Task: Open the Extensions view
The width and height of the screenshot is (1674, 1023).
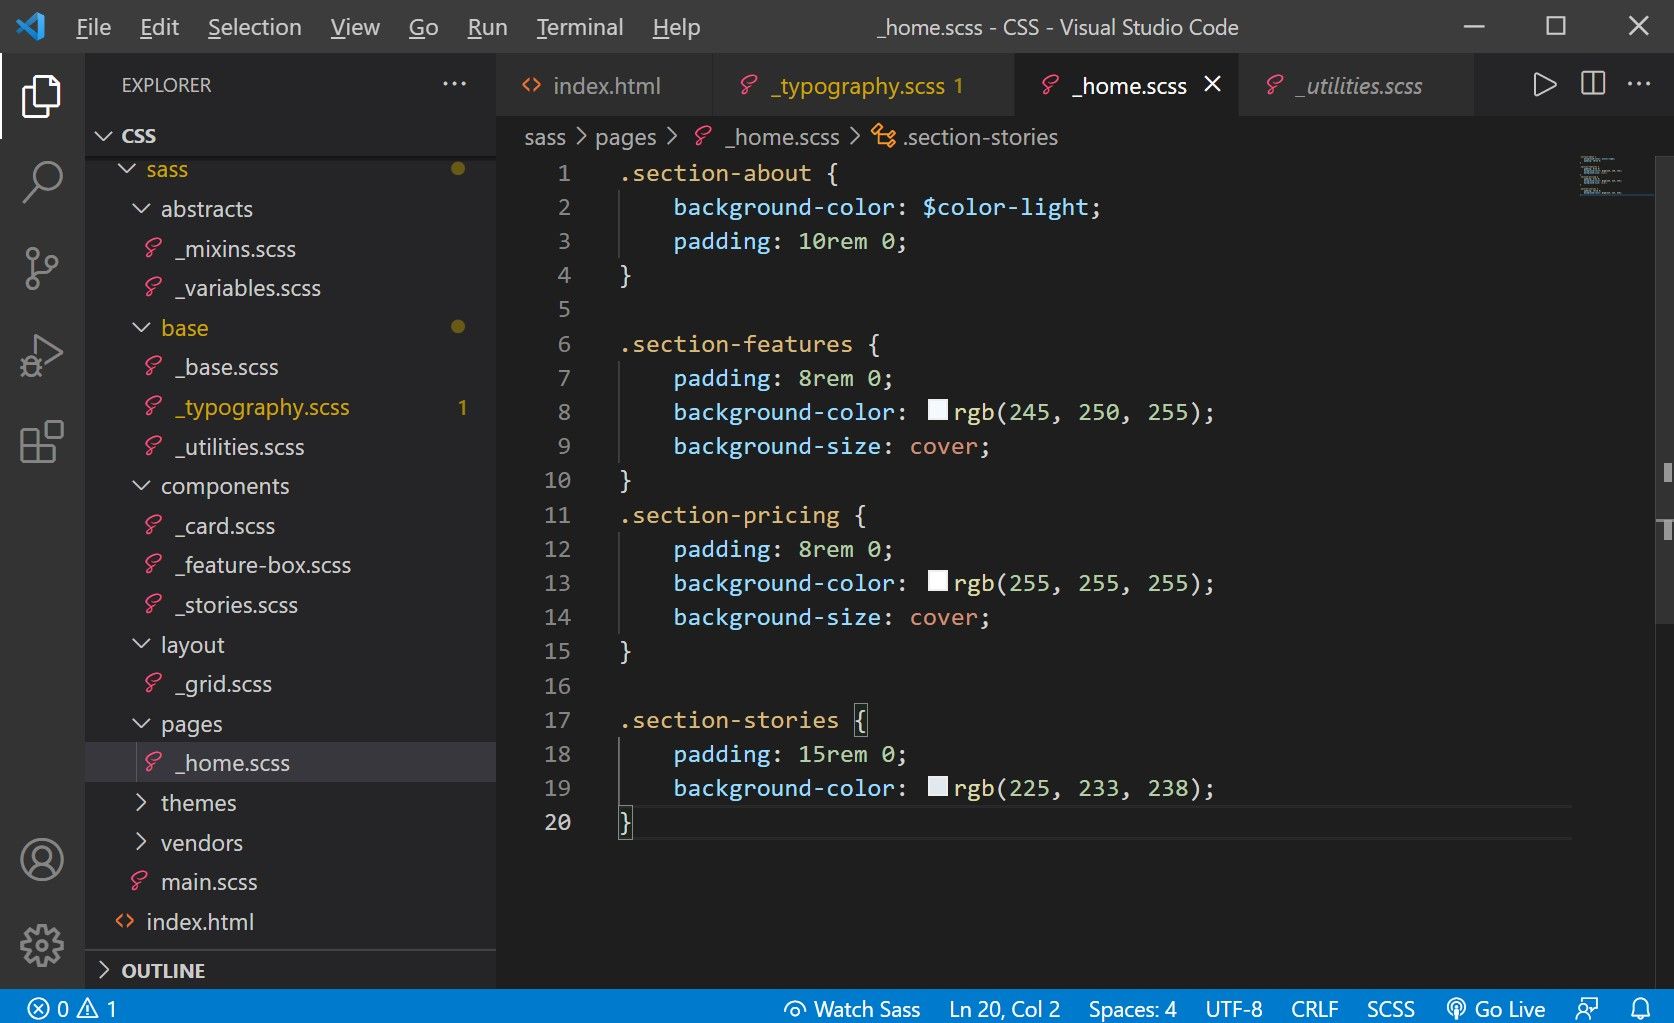Action: click(x=41, y=441)
